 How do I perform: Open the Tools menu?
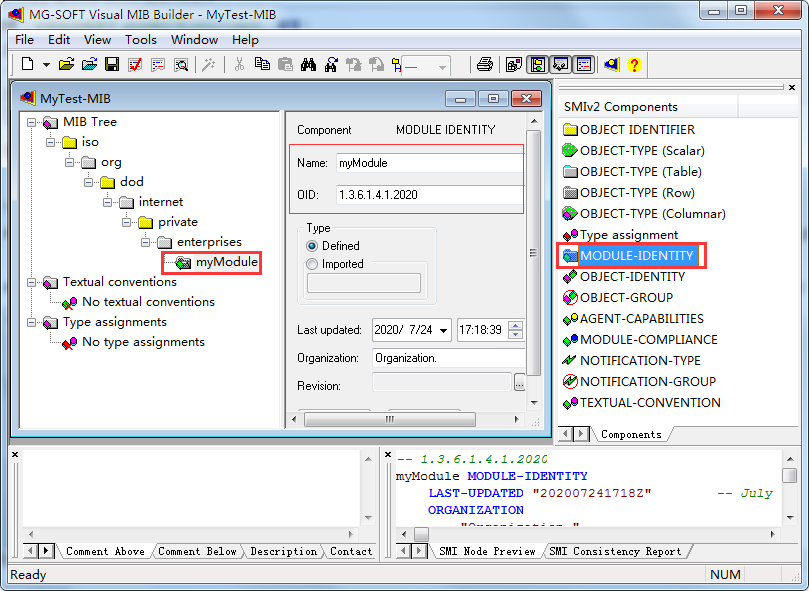coord(140,40)
